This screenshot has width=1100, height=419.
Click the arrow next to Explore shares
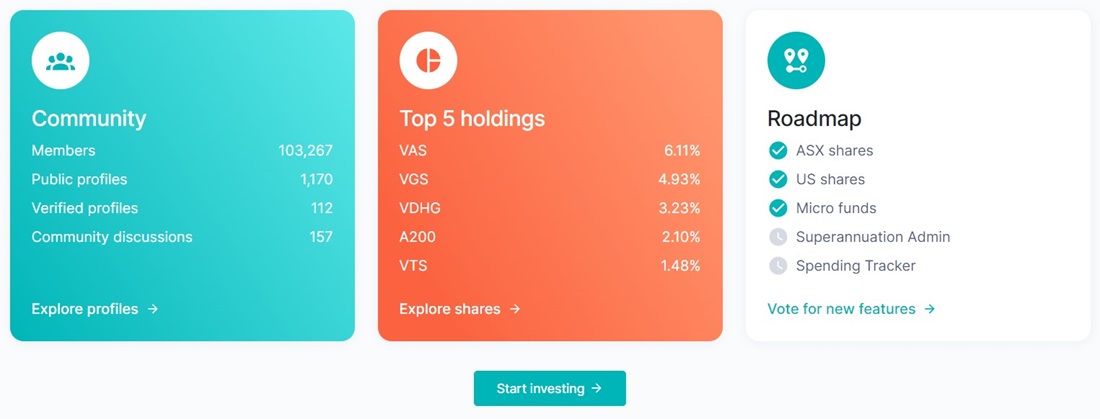(515, 309)
